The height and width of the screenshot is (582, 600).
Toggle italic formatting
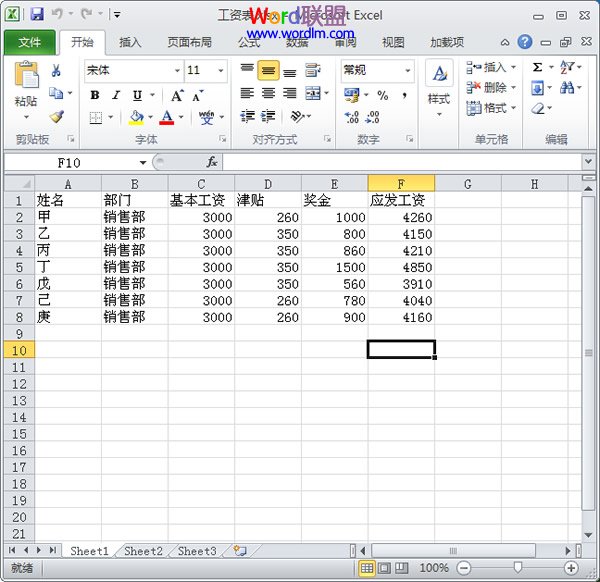click(115, 96)
